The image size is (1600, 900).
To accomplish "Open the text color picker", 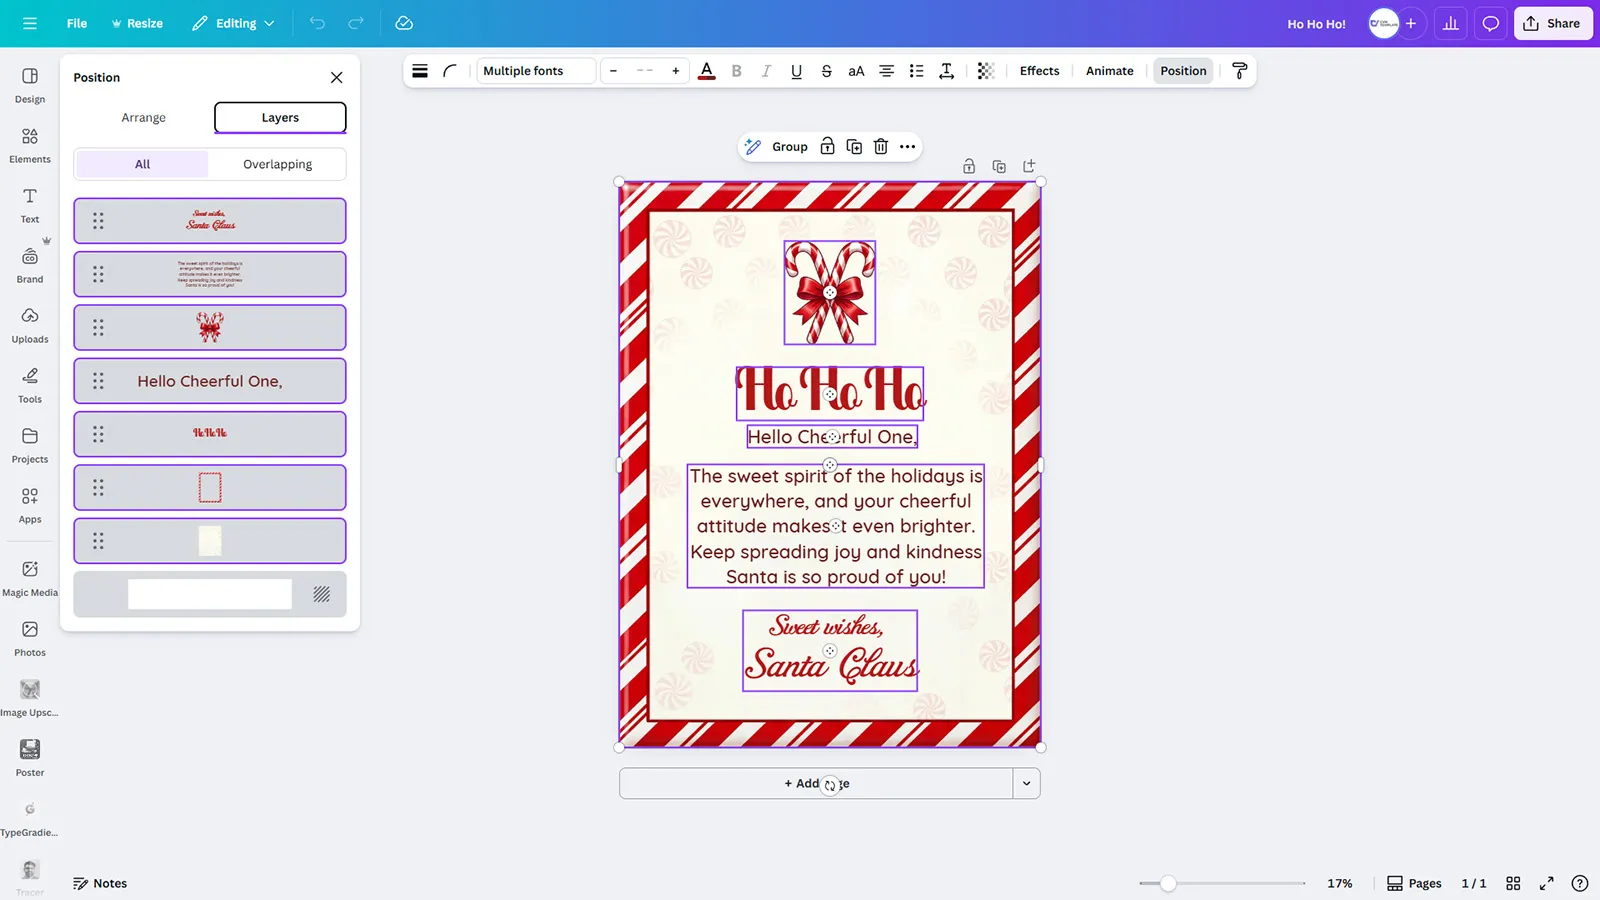I will [x=706, y=71].
